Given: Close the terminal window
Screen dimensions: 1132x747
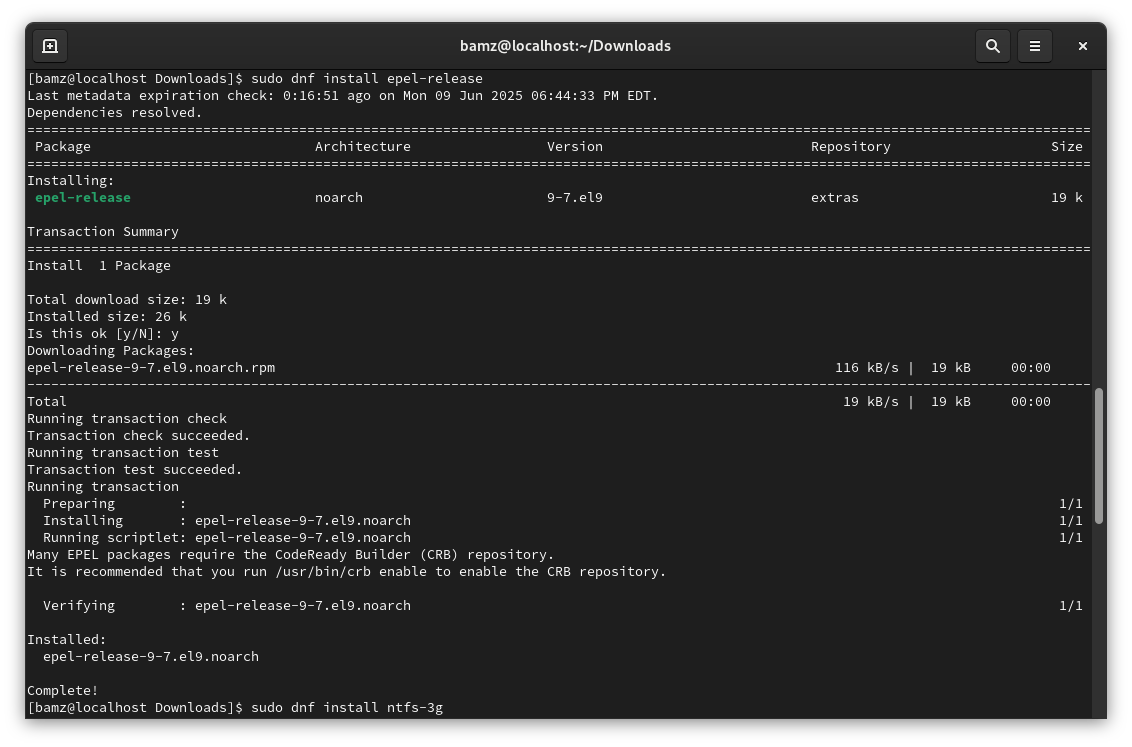Looking at the screenshot, I should [x=1082, y=46].
